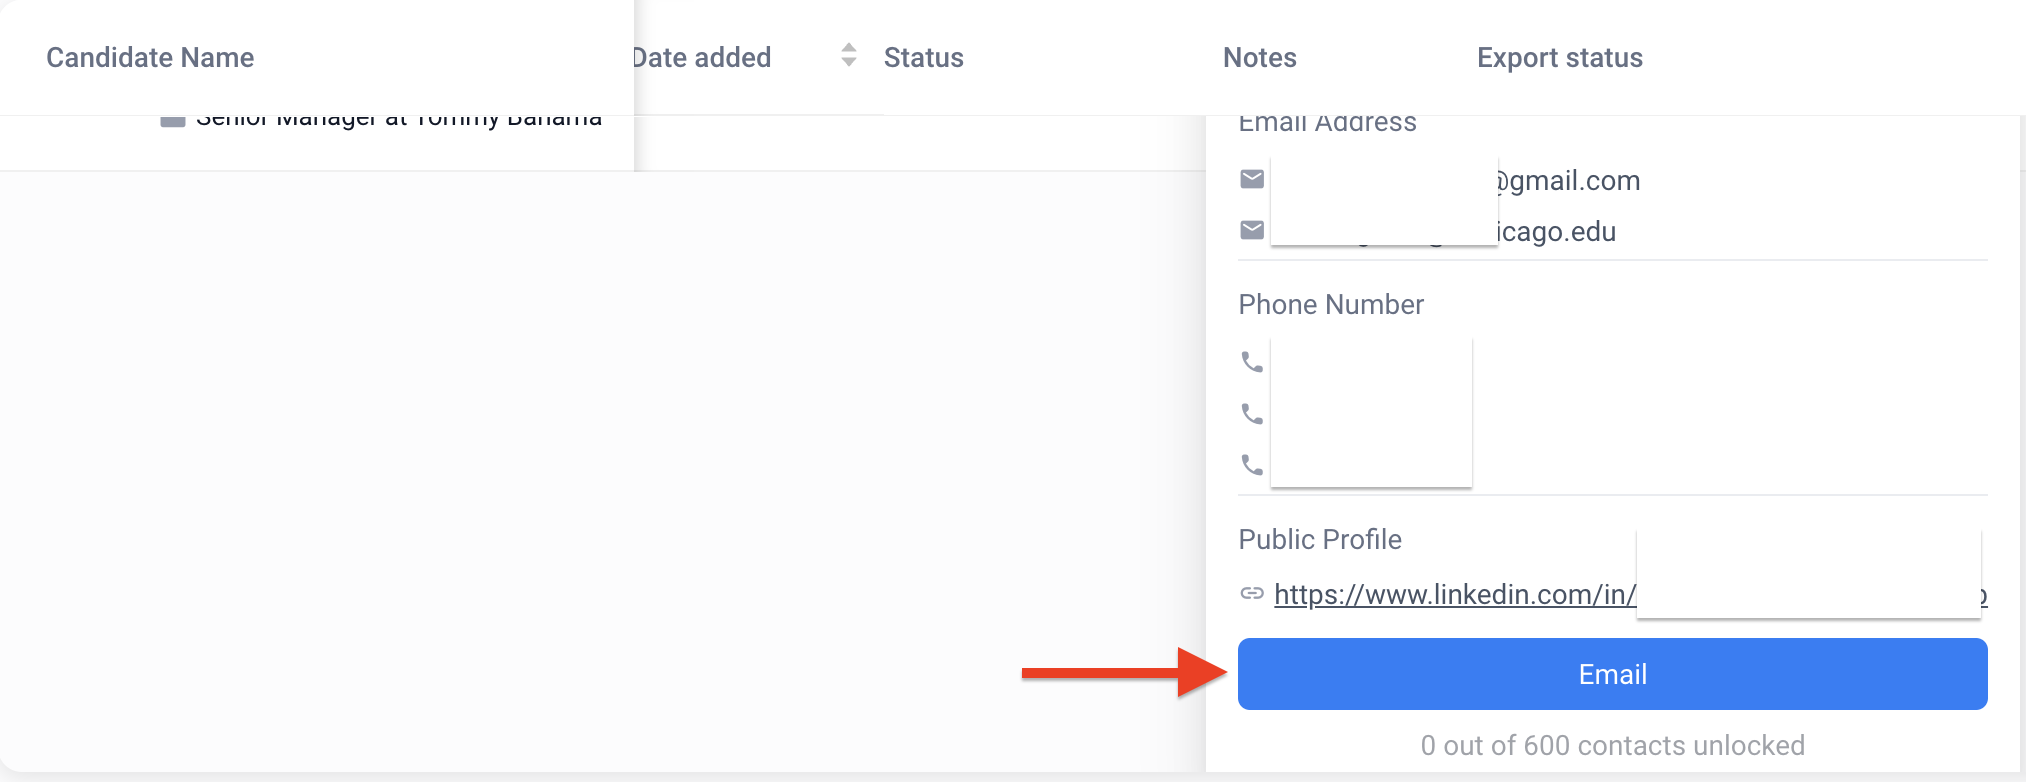This screenshot has width=2026, height=782.
Task: Open the LinkedIn public profile link
Action: click(1455, 595)
